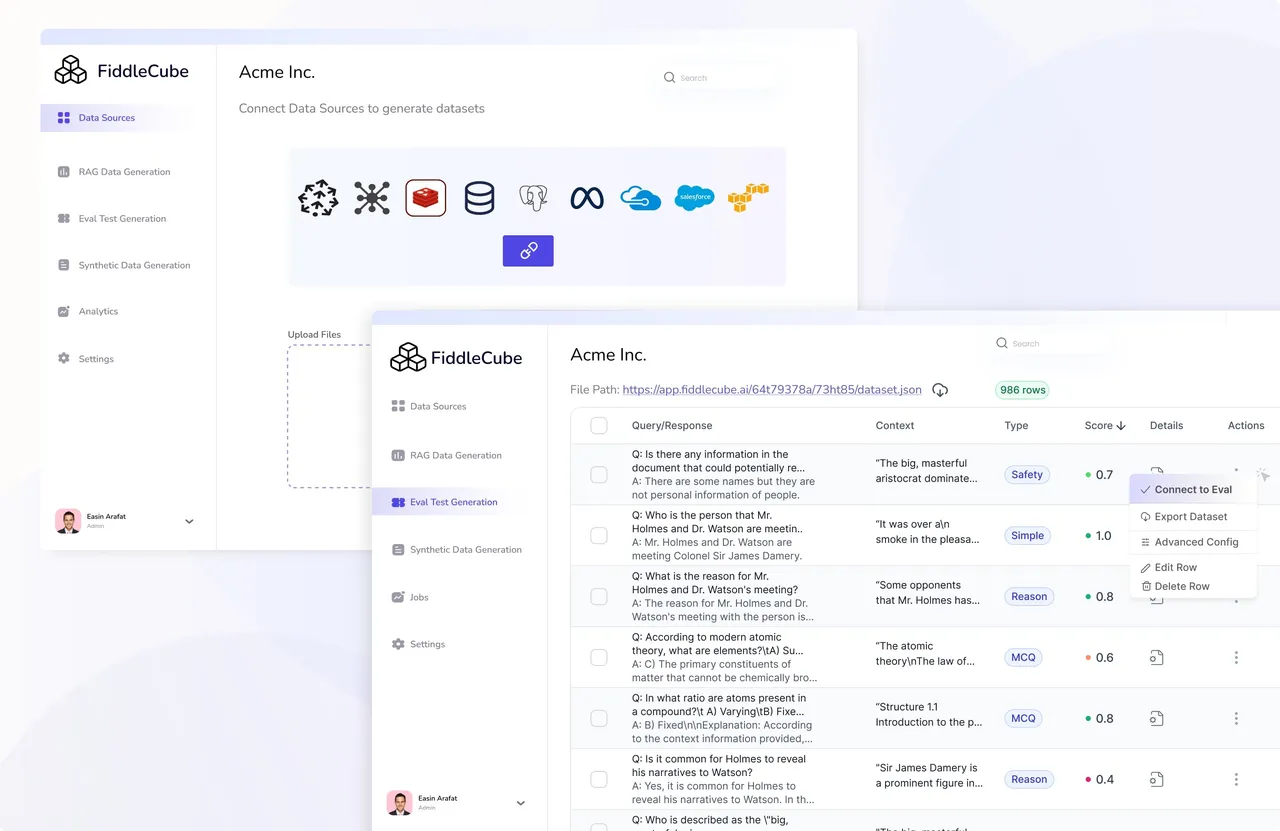Click the 0.4 score value

(x=1104, y=780)
